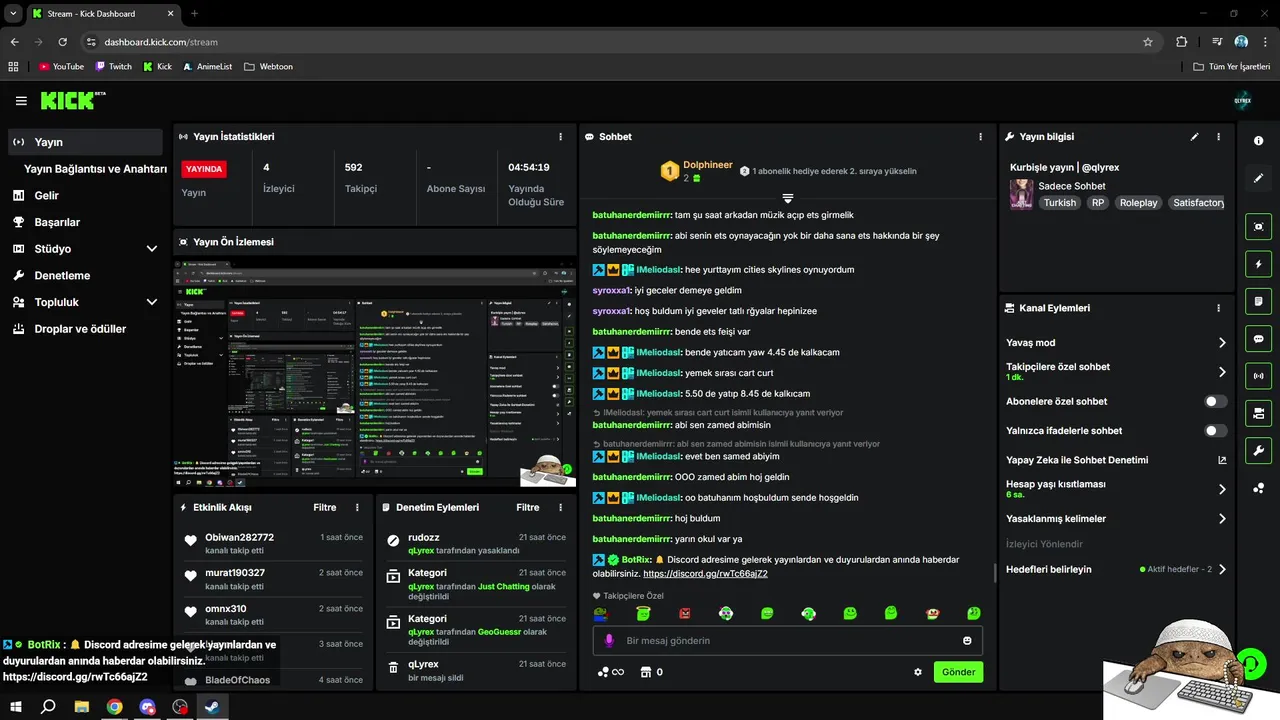The width and height of the screenshot is (1280, 720).
Task: Open Takipçilere özel sohbet settings arrow
Action: (x=1222, y=372)
